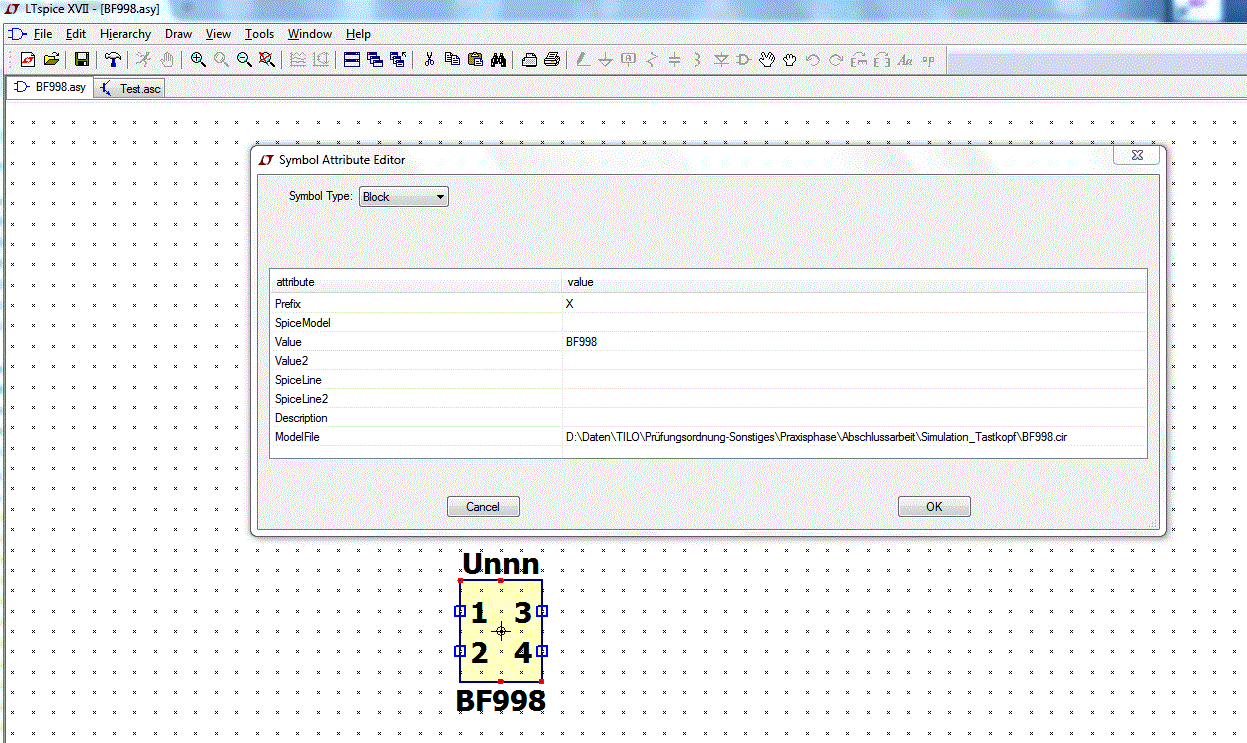The image size is (1247, 743).
Task: Select the Prefix value cell
Action: point(854,303)
